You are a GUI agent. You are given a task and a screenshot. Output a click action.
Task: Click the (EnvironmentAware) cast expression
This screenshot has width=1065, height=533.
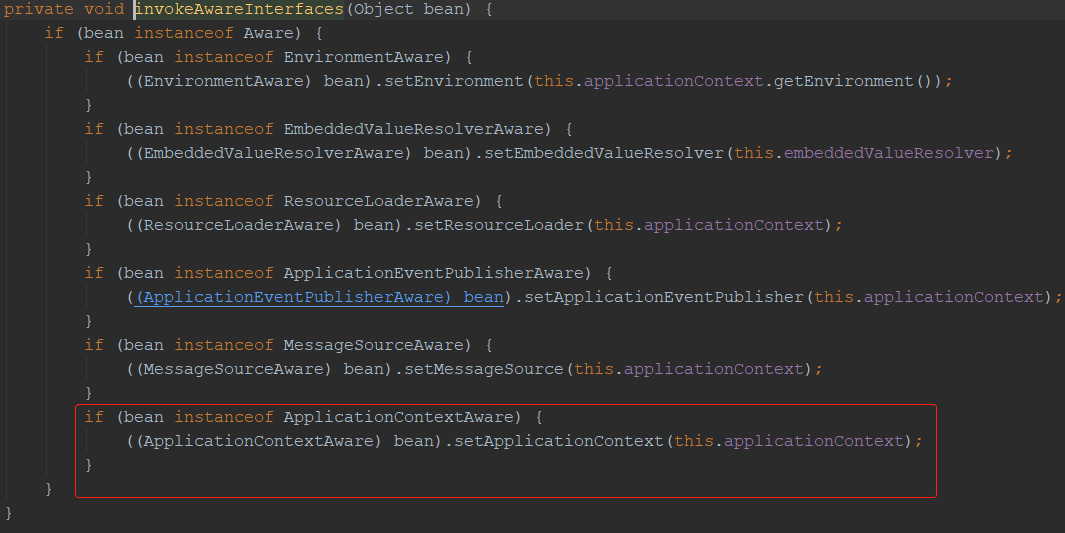click(x=224, y=81)
